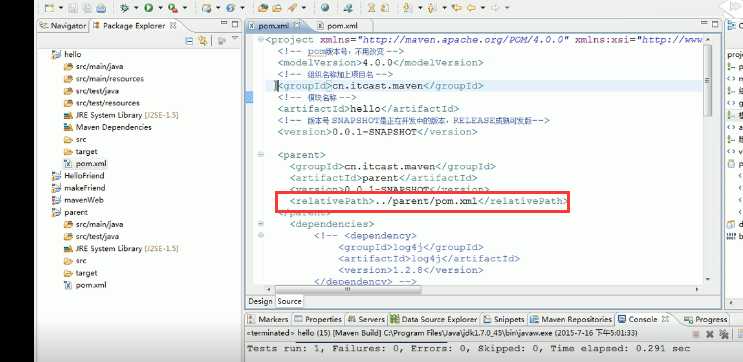The image size is (743, 362).
Task: Select the hello project
Action: coord(66,54)
